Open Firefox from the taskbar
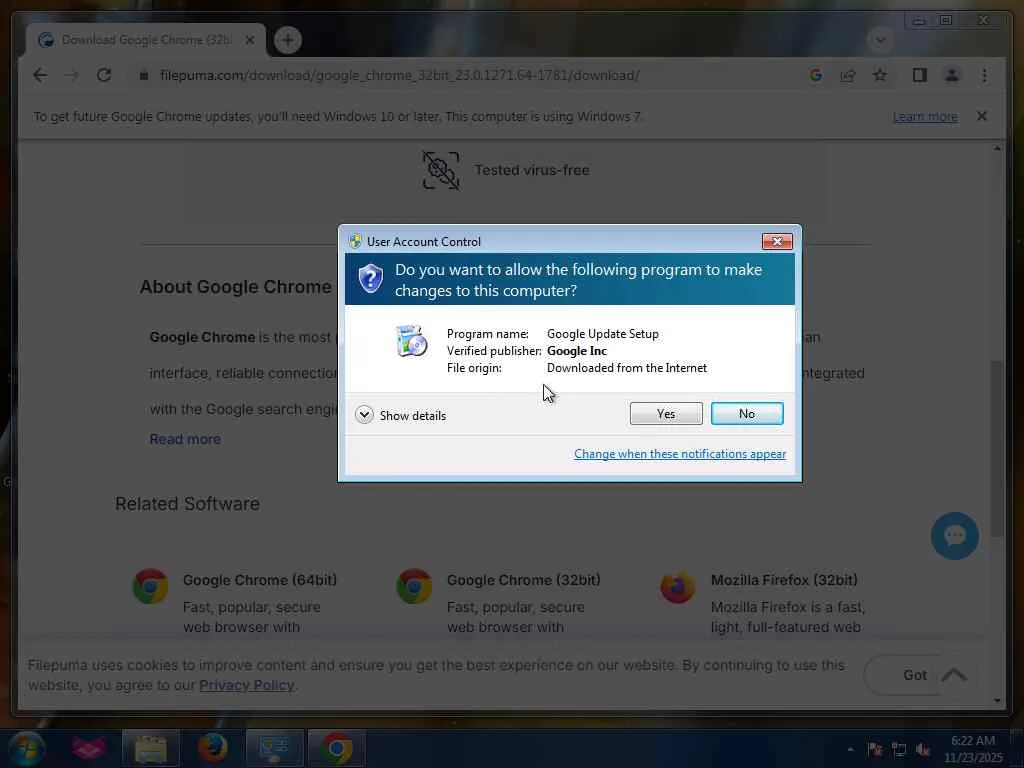The width and height of the screenshot is (1024, 768). [x=213, y=748]
